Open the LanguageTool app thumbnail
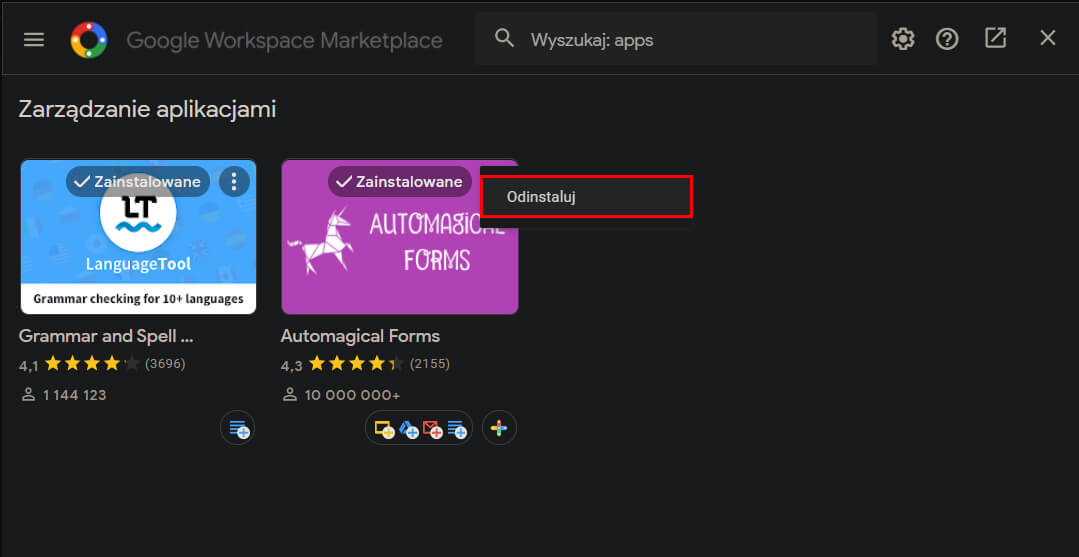Image resolution: width=1079 pixels, height=557 pixels. click(138, 237)
